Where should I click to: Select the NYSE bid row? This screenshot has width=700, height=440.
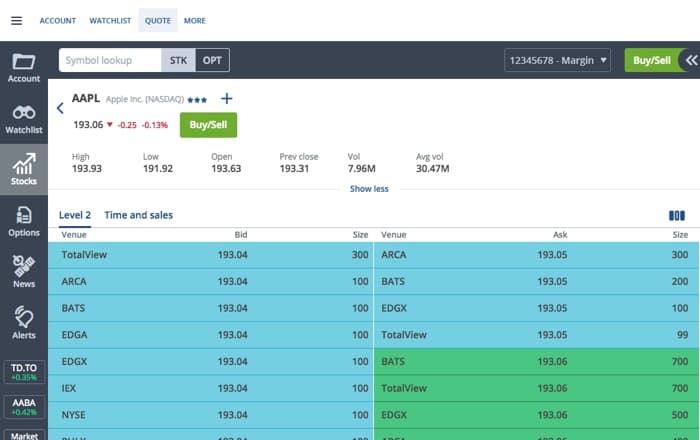point(210,415)
